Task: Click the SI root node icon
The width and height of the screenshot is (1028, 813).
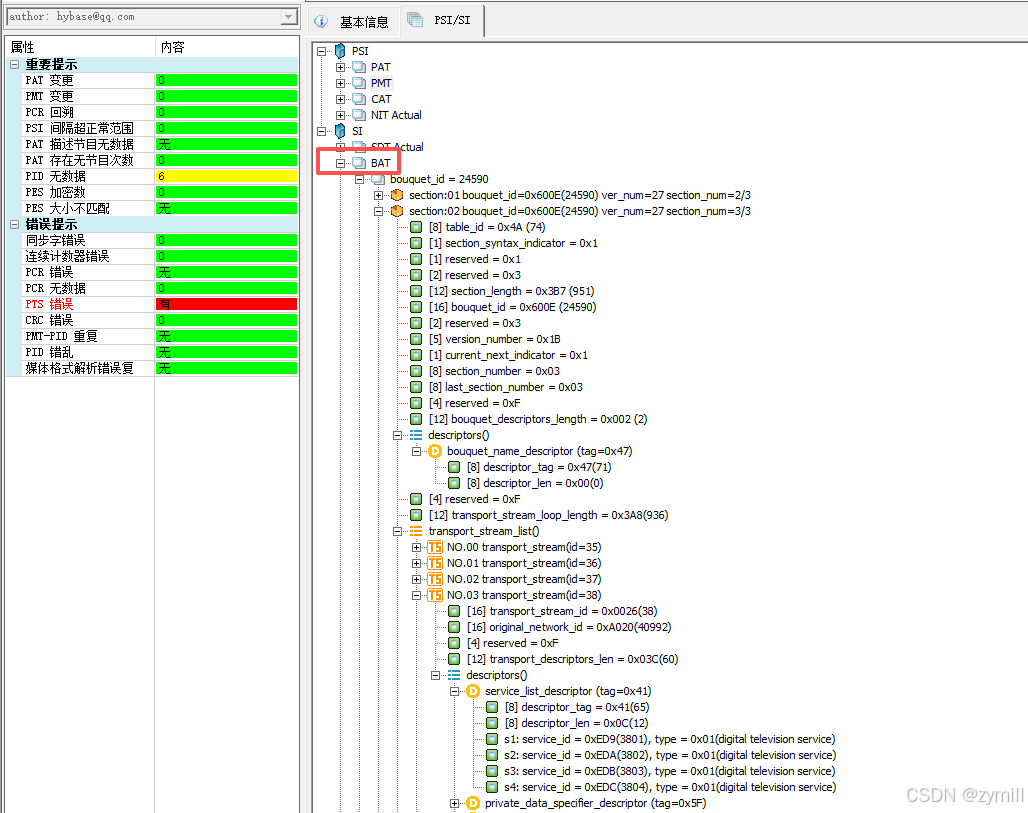Action: 340,131
